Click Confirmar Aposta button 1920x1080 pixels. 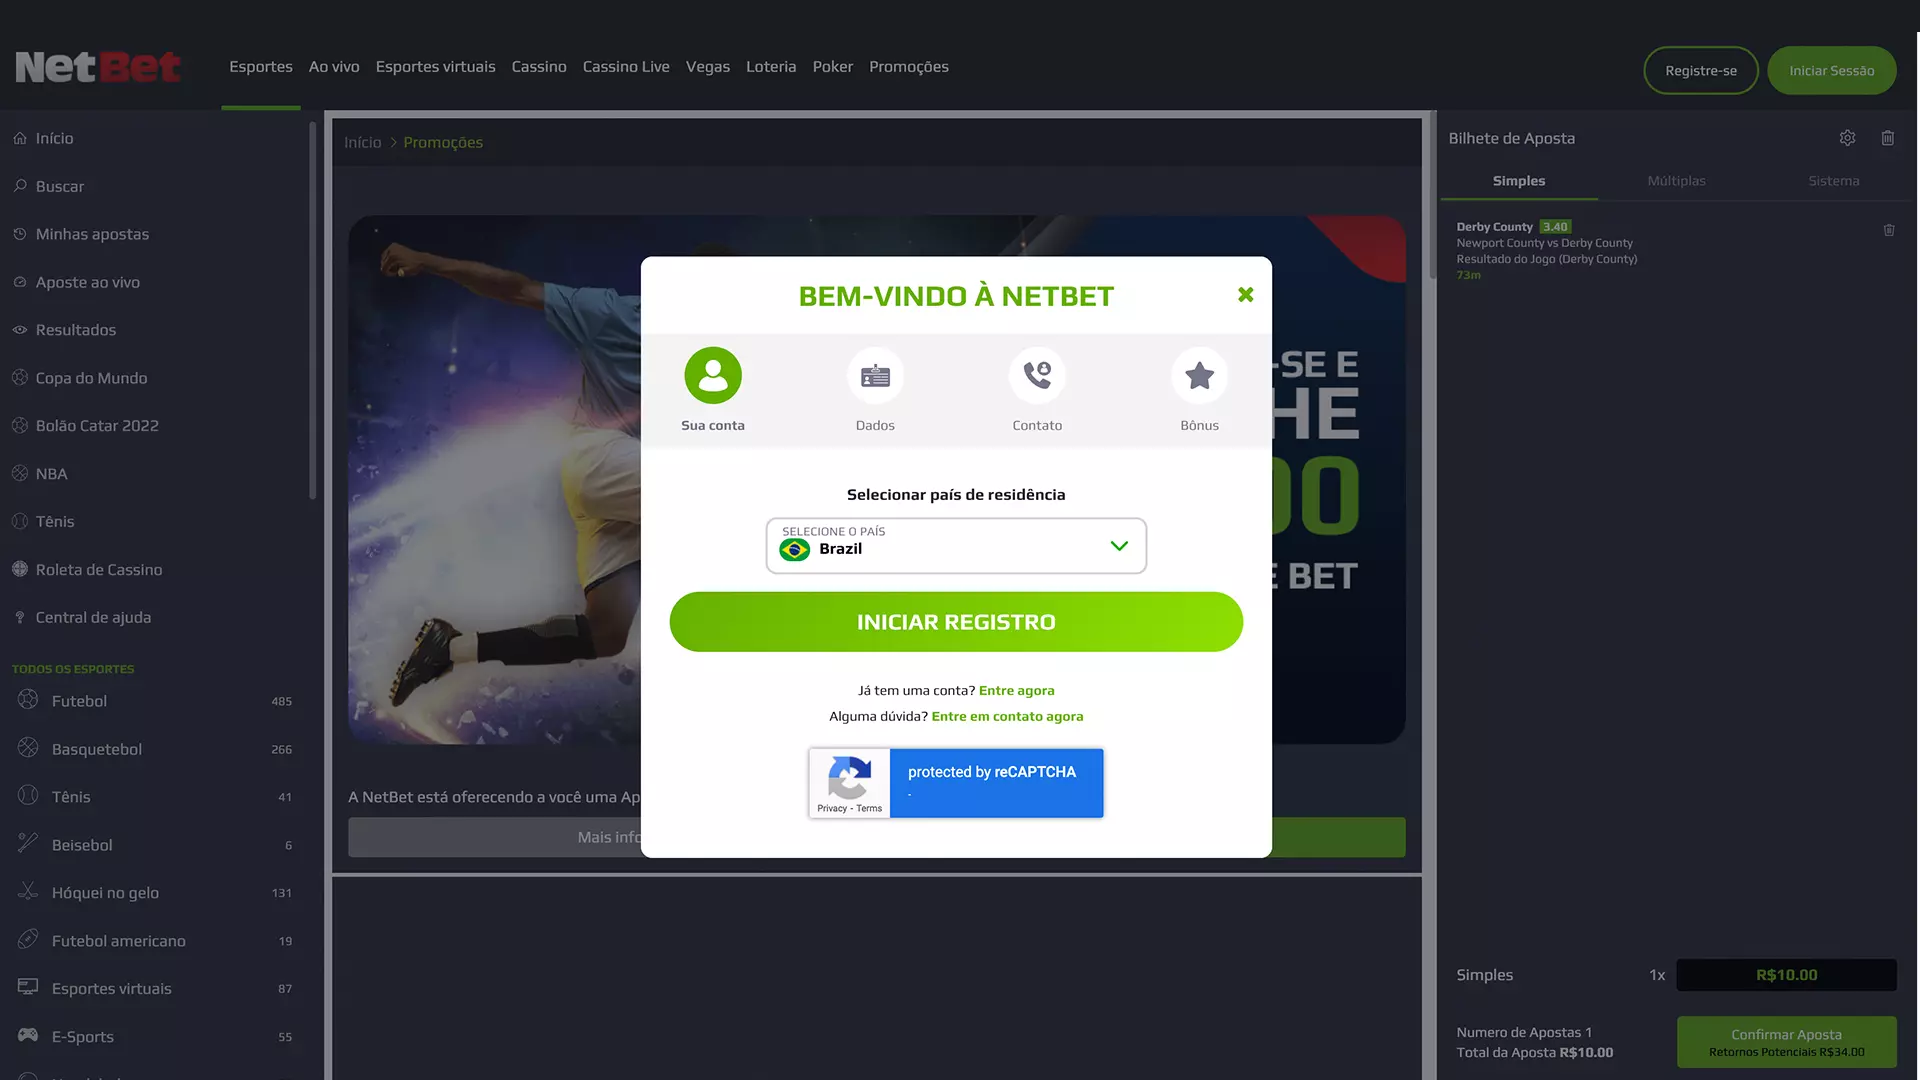[x=1787, y=1042]
